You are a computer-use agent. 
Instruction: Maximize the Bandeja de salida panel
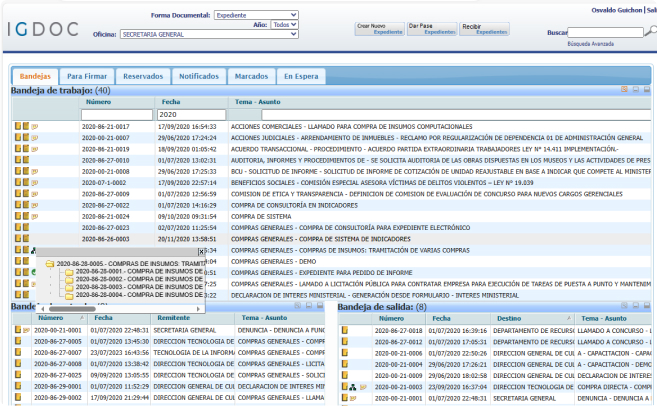[x=647, y=306]
